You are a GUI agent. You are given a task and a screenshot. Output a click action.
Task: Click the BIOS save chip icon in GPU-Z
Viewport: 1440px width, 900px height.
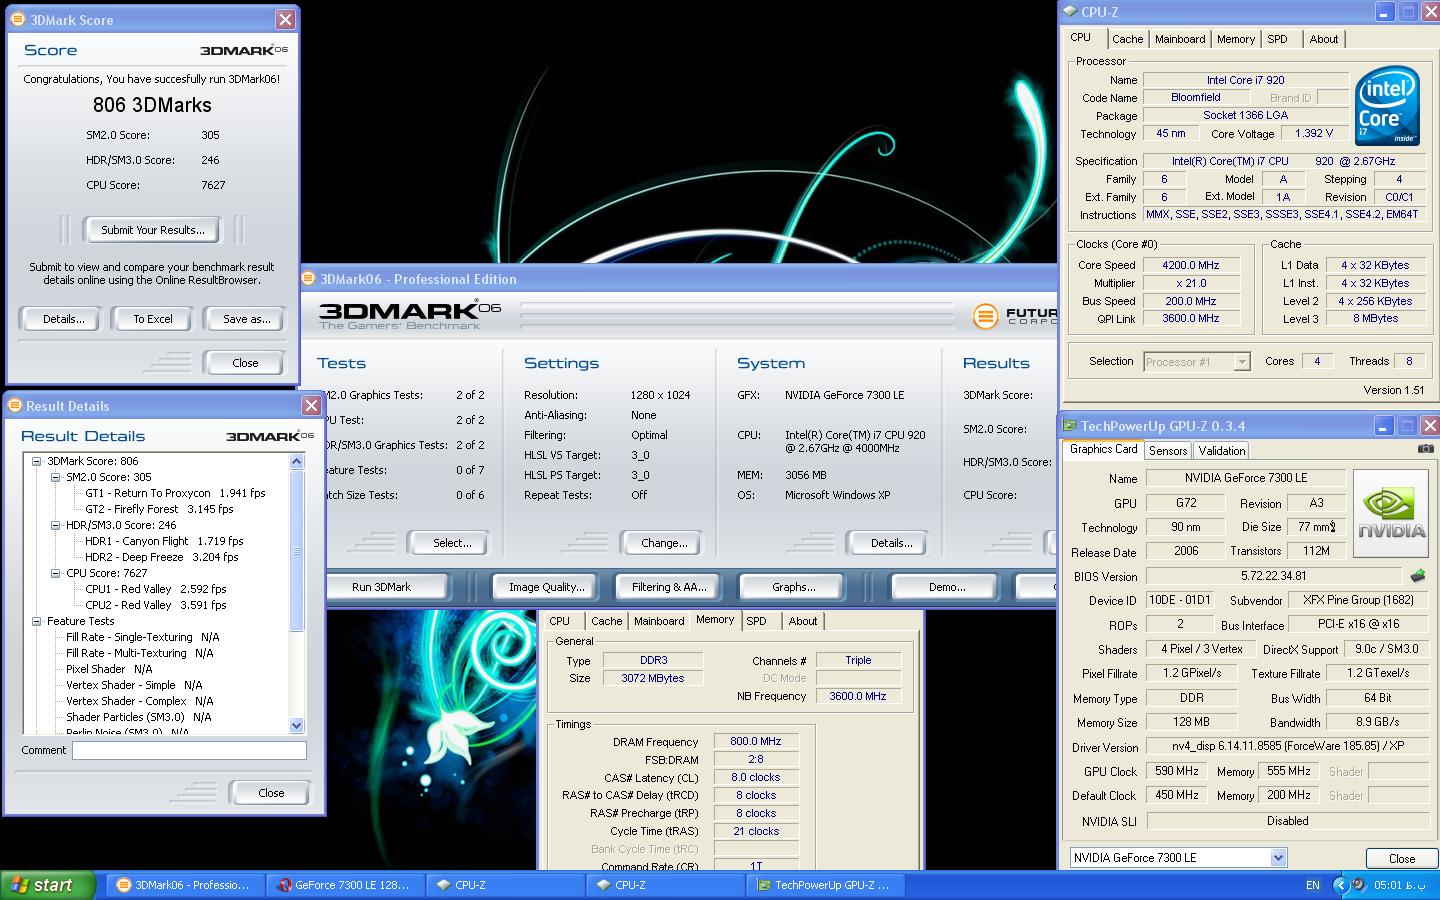click(1417, 576)
